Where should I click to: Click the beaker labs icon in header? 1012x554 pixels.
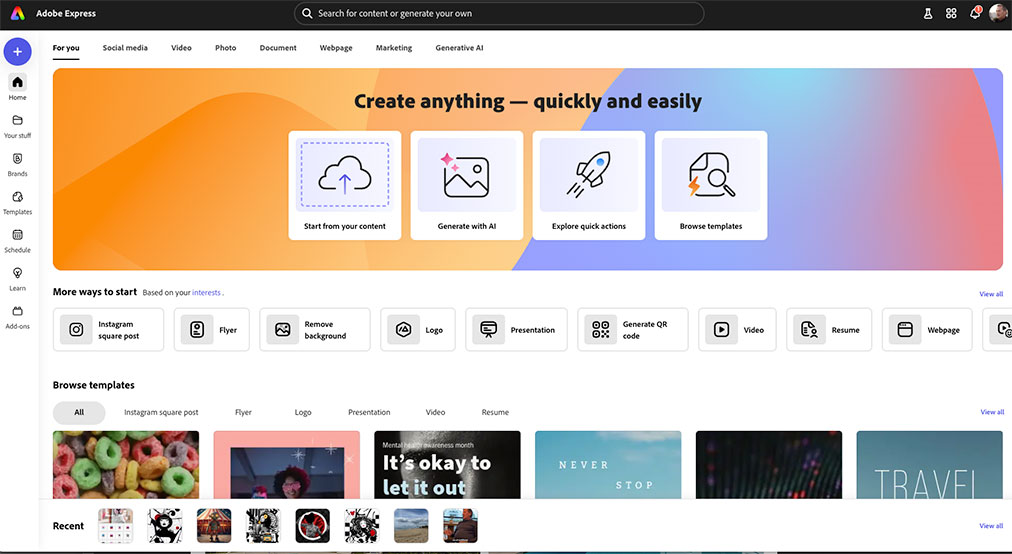[x=927, y=14]
